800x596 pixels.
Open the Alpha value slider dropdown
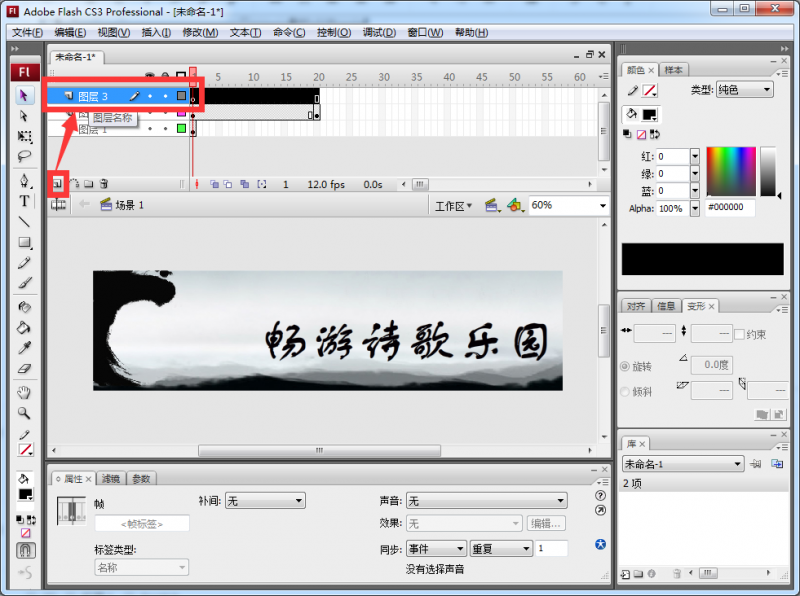tap(694, 208)
